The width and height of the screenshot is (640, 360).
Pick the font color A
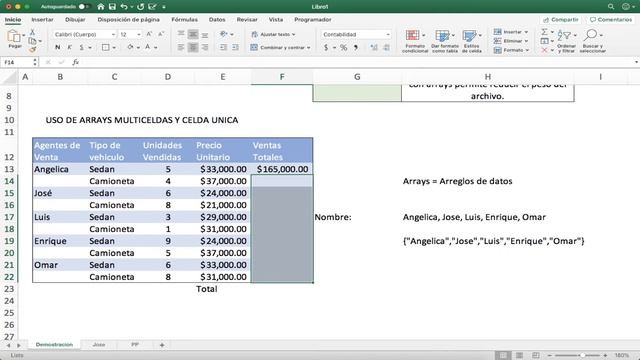[148, 47]
